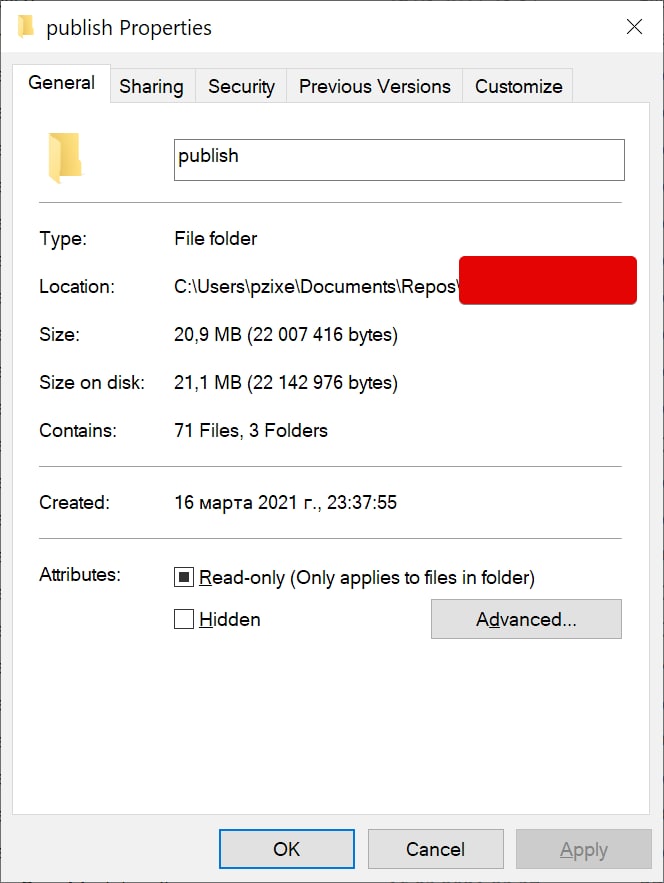Open the Security tab

[x=241, y=86]
